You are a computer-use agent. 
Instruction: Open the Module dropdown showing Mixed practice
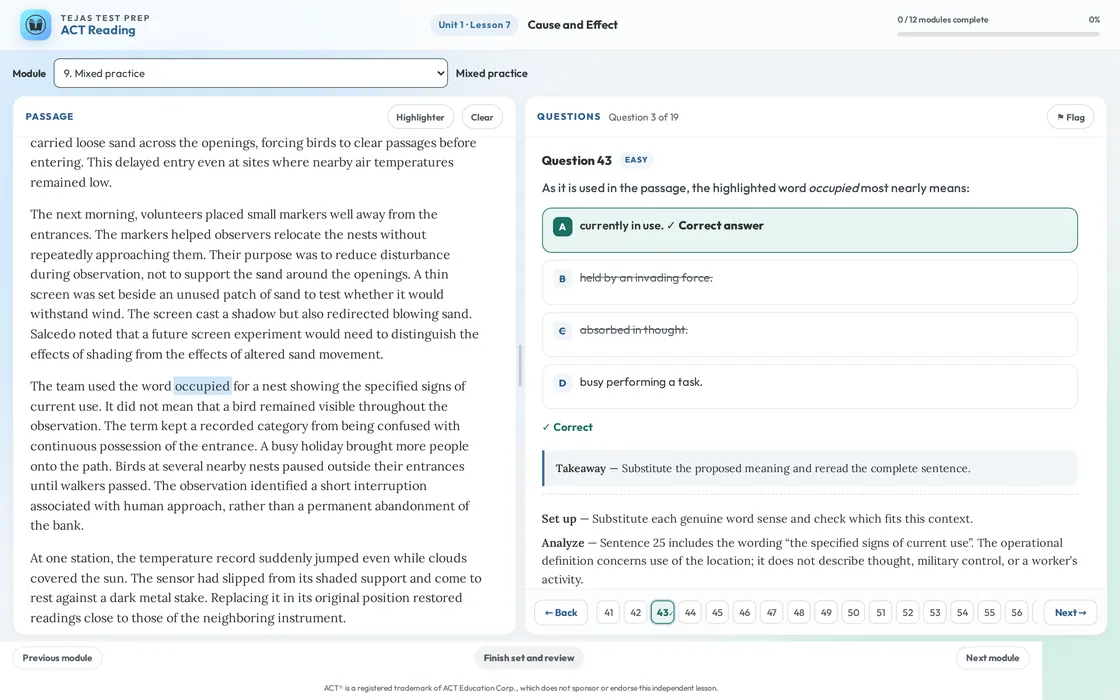click(x=251, y=74)
